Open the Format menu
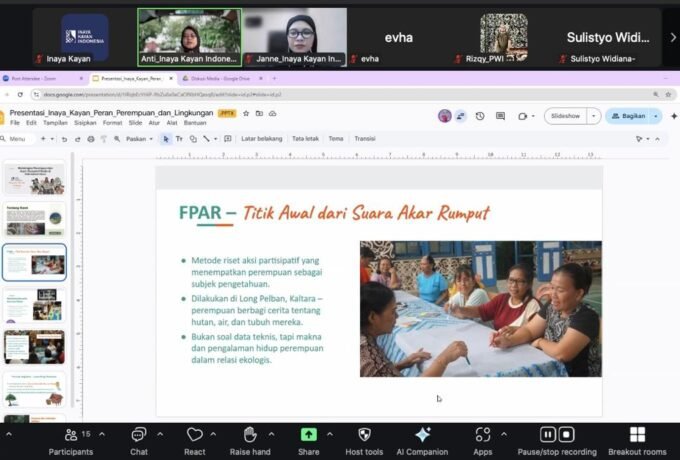 (x=112, y=123)
